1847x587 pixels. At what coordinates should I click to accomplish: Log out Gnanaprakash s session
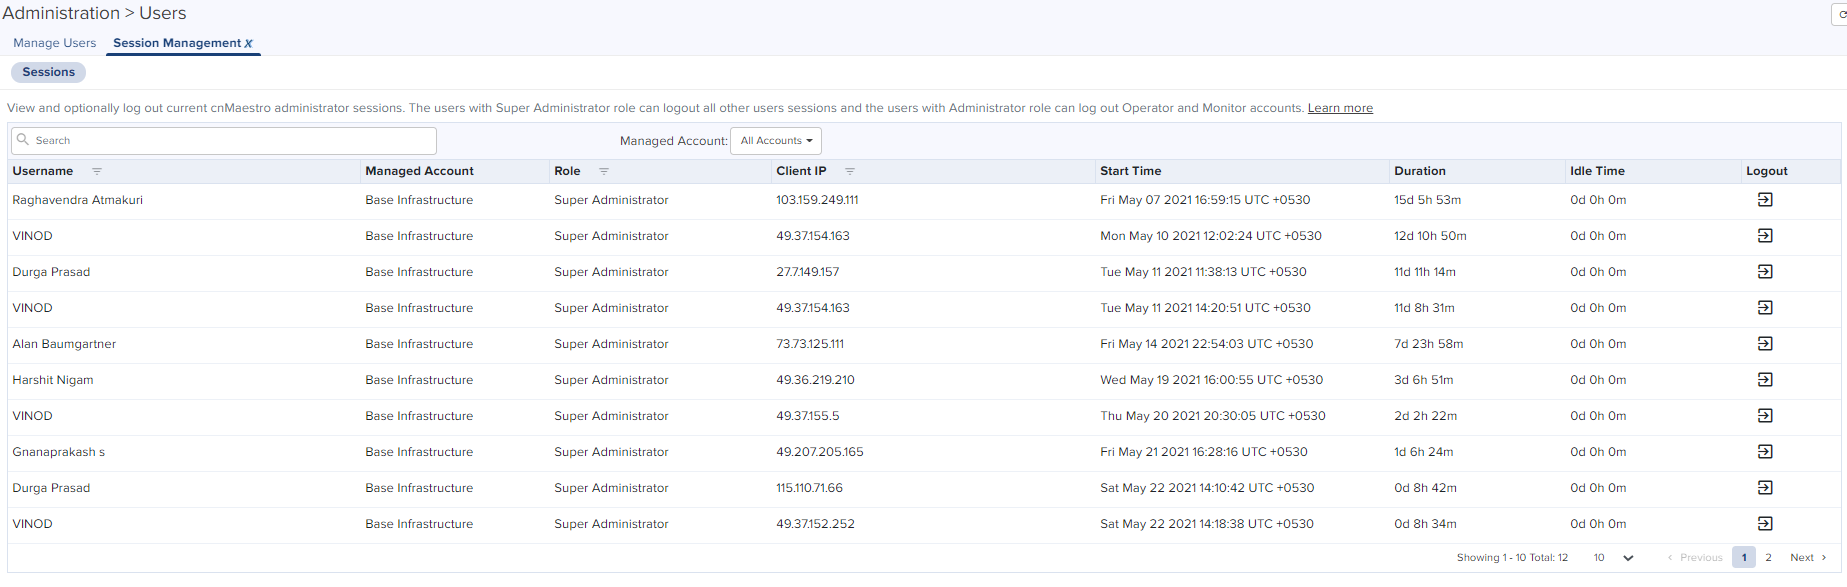click(1765, 452)
